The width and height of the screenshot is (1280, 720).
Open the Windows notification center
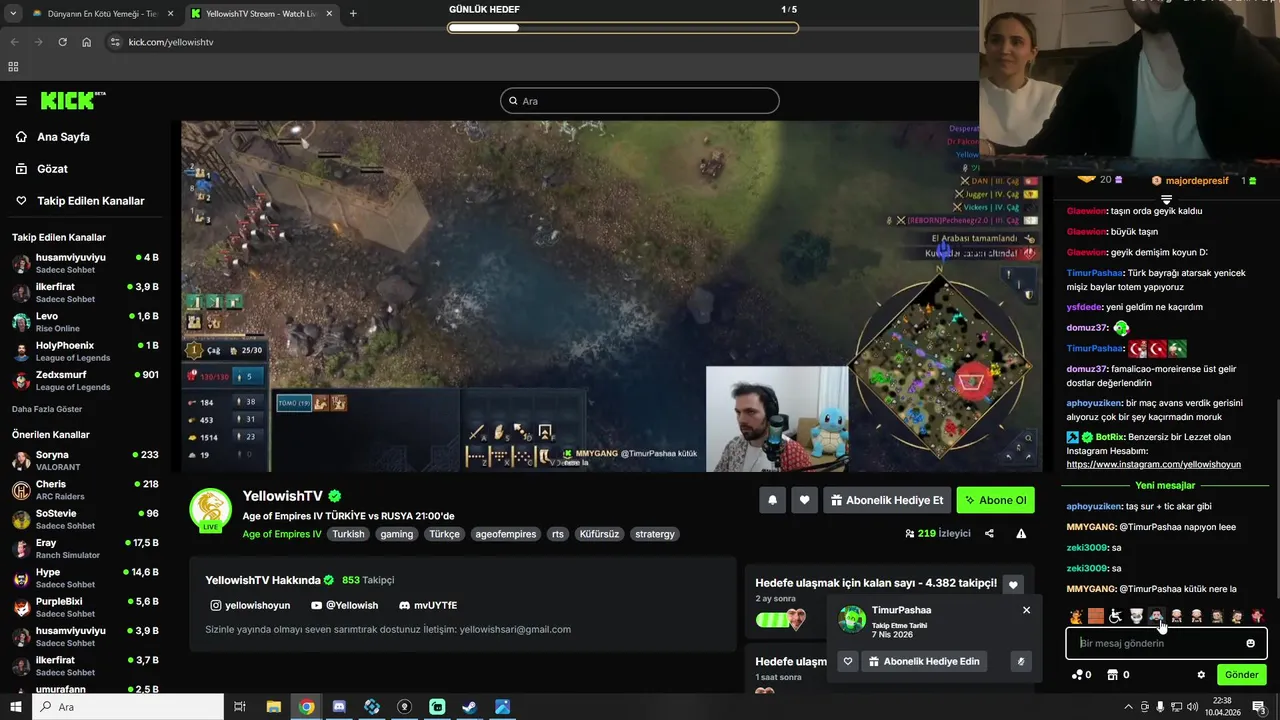pos(1259,707)
